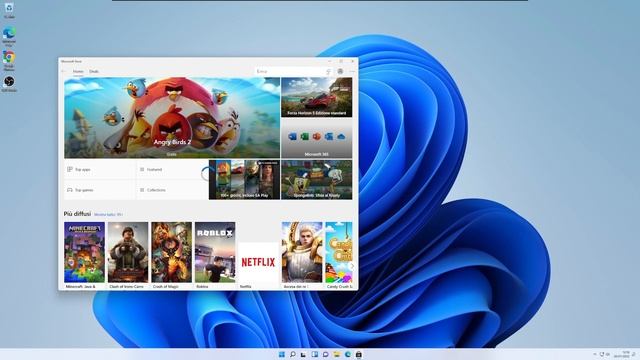Open the Forza Horizon 5 tile
Image resolution: width=640 pixels, height=360 pixels.
pos(317,97)
